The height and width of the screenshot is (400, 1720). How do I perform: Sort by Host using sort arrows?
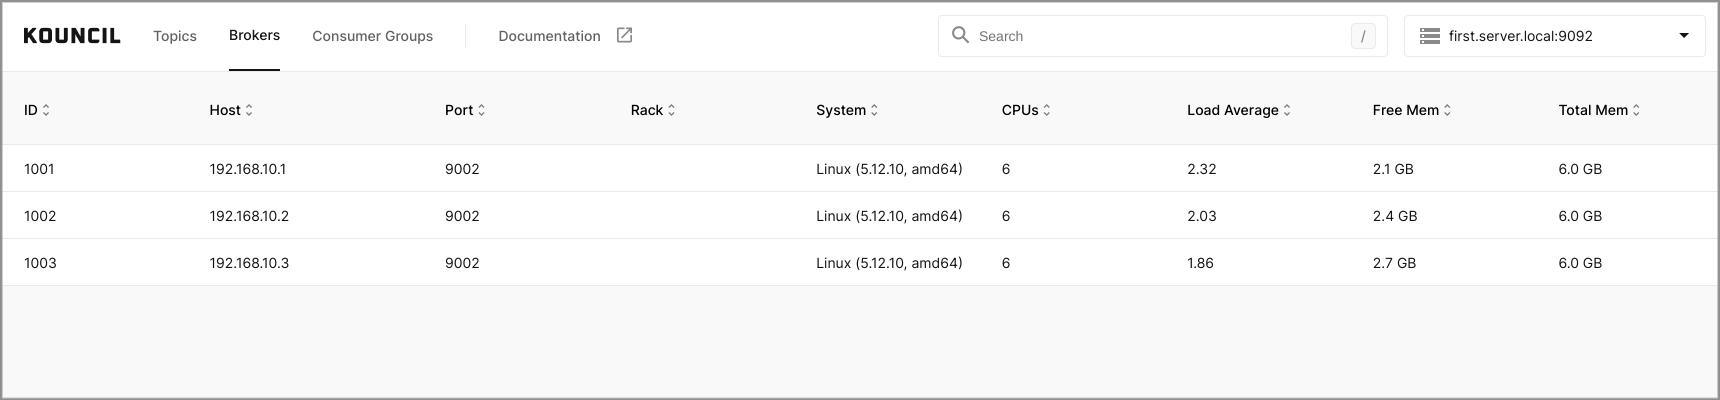point(249,110)
